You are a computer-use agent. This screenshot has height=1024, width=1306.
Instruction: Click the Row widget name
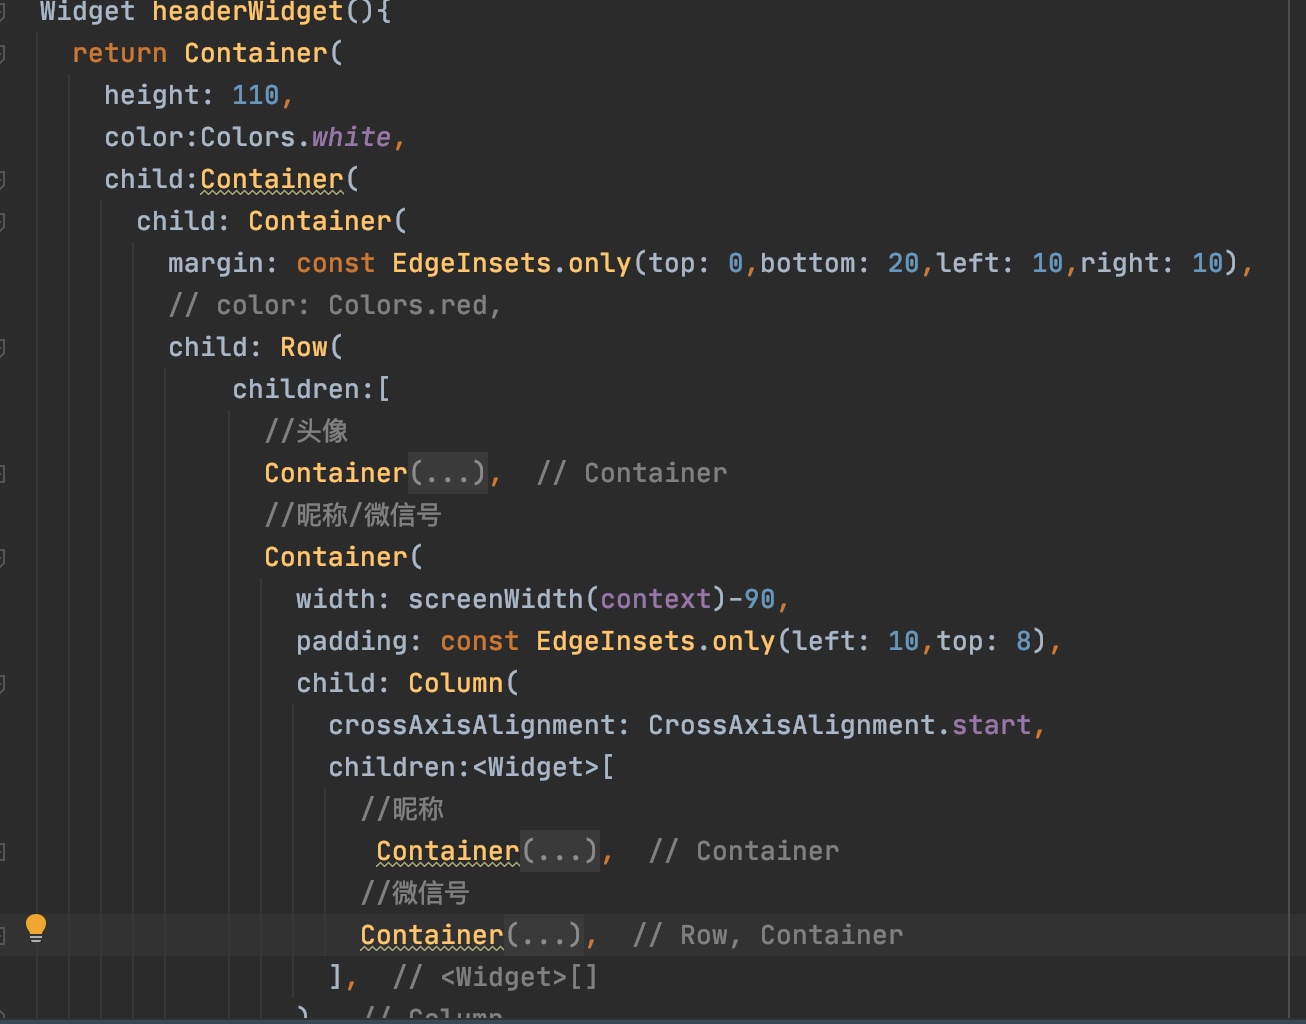304,347
